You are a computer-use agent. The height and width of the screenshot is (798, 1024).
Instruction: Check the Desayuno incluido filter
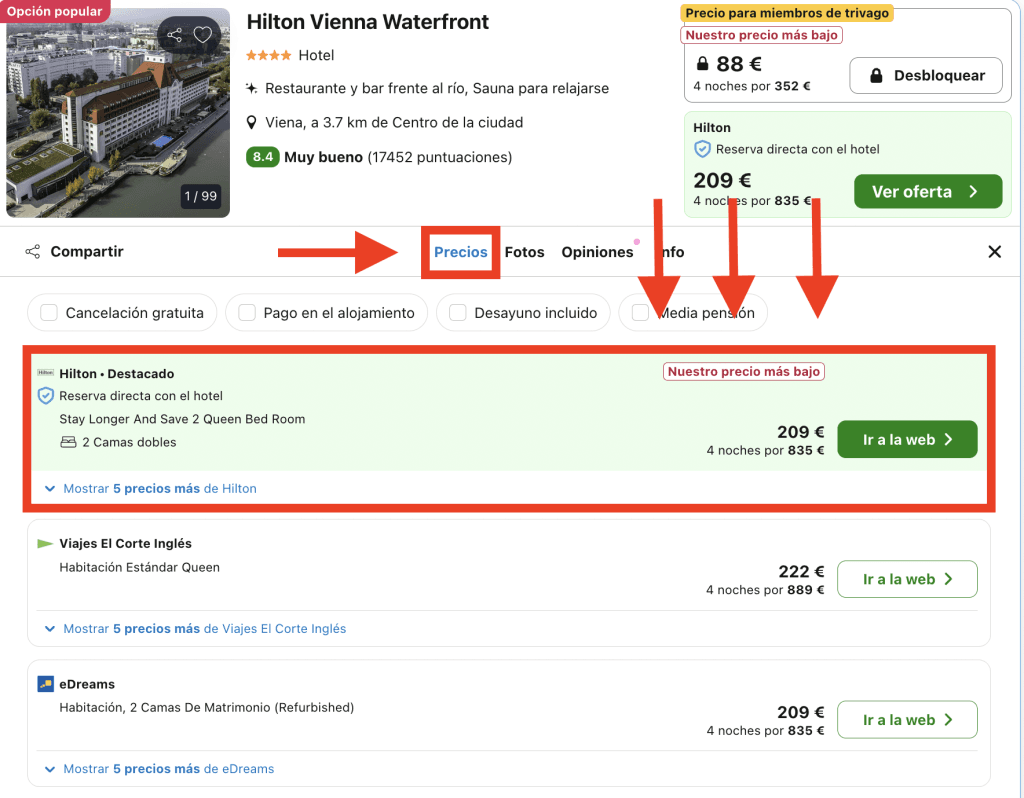tap(458, 313)
